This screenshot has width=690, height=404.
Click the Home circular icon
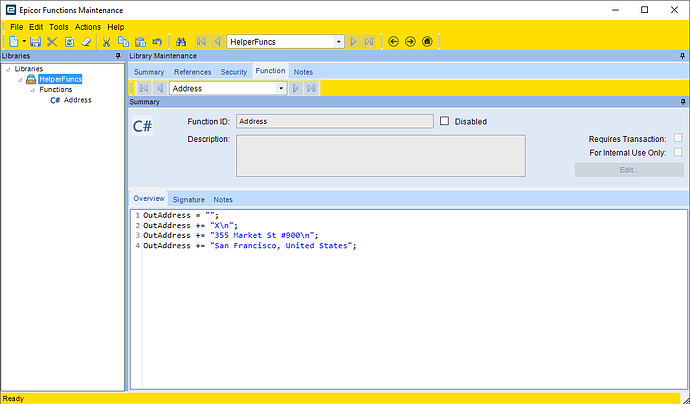pyautogui.click(x=427, y=42)
